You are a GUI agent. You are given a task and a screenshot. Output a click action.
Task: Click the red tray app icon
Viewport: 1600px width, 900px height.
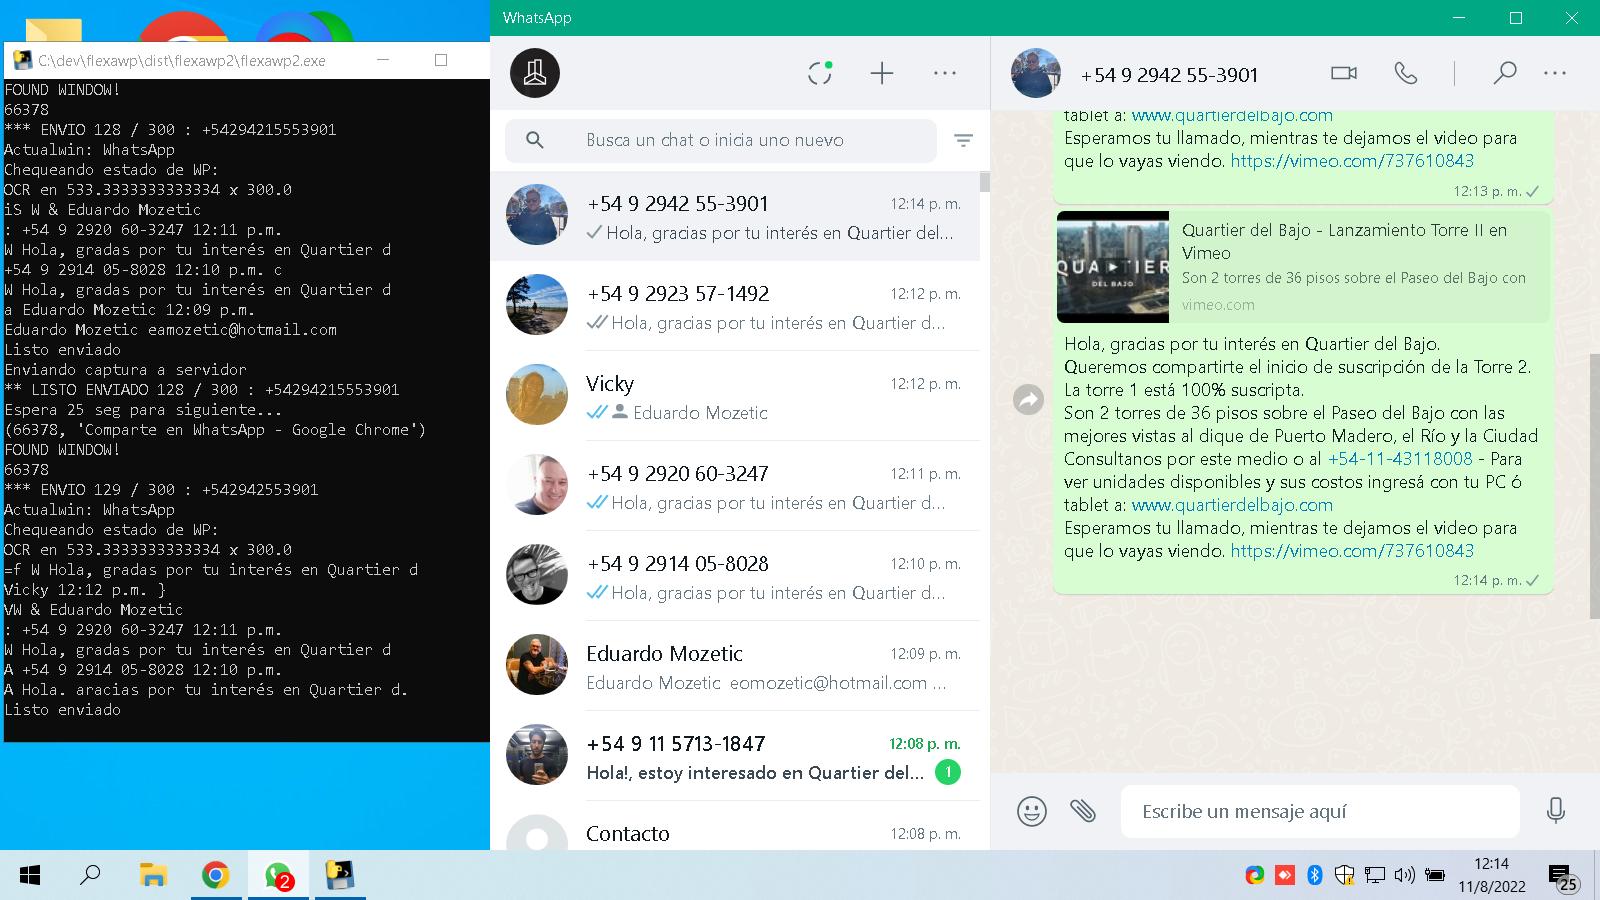coord(1285,875)
